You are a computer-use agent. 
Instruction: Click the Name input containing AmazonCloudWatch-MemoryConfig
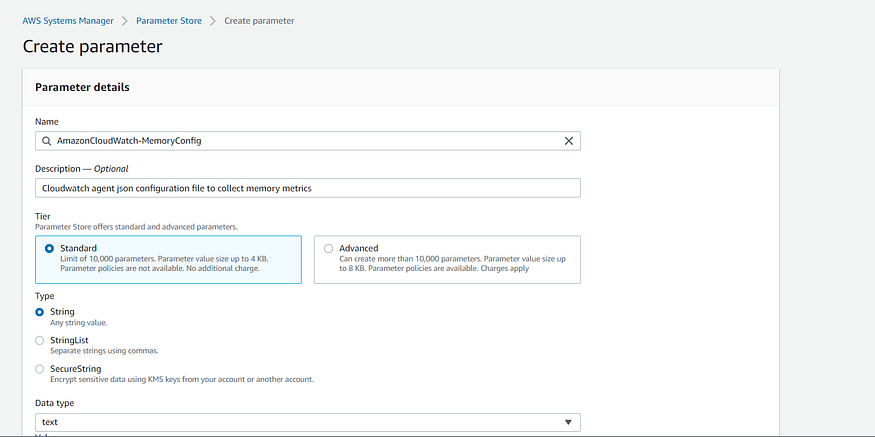point(307,141)
